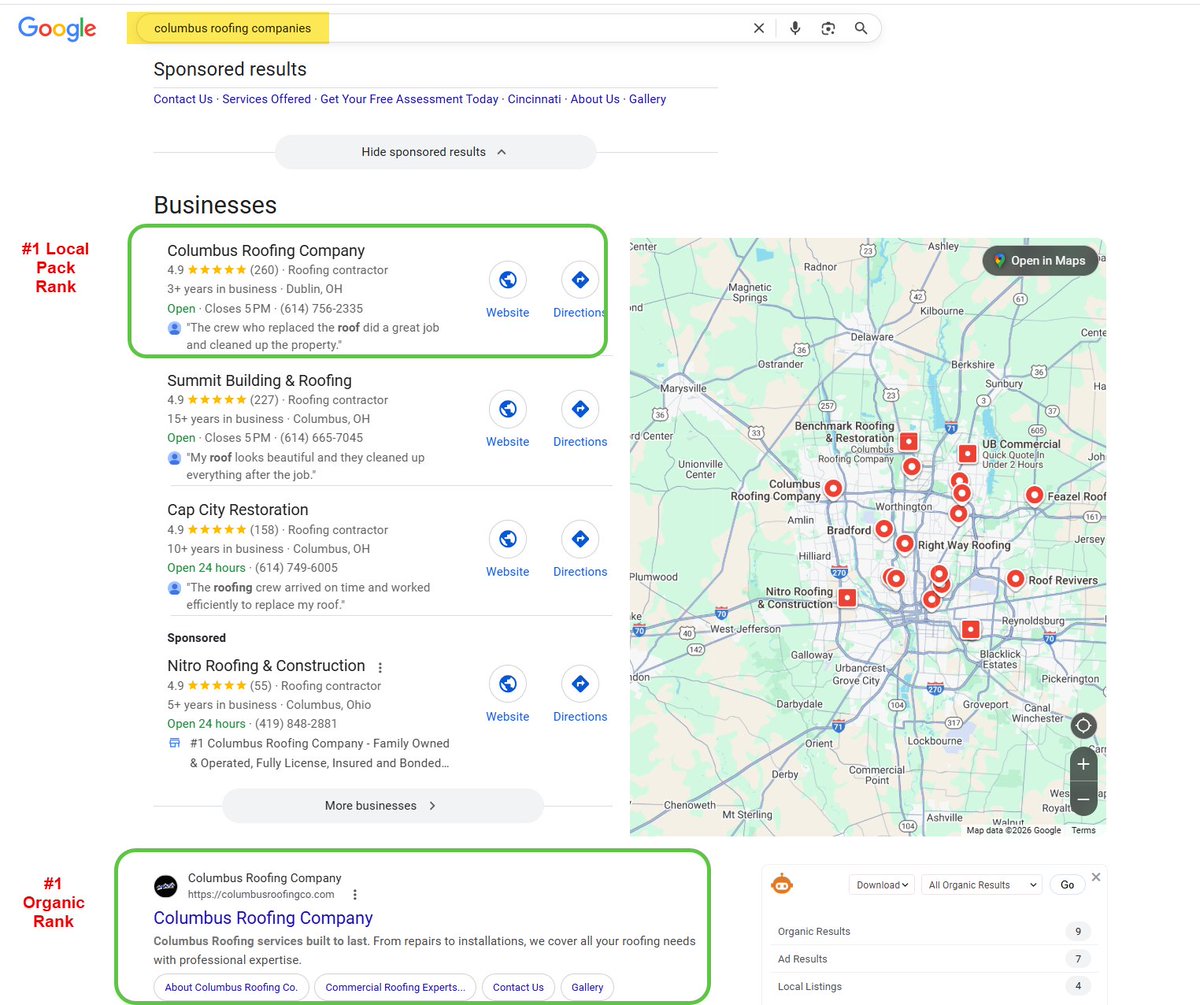Get Directions icon for Columbus Roofing Company
The height and width of the screenshot is (1005, 1200).
pos(580,280)
